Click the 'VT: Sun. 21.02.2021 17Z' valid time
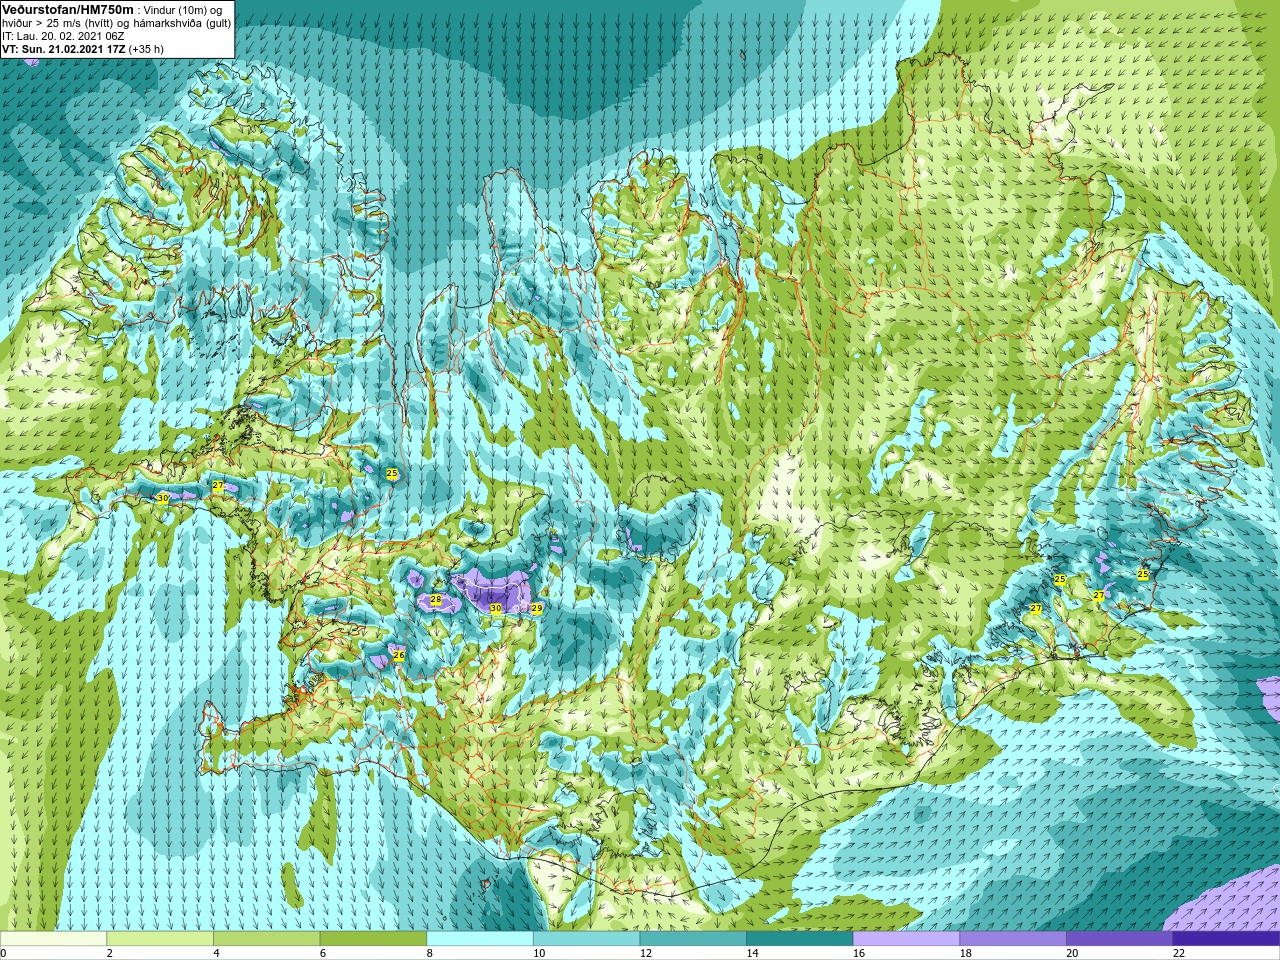Image resolution: width=1280 pixels, height=960 pixels. (64, 48)
